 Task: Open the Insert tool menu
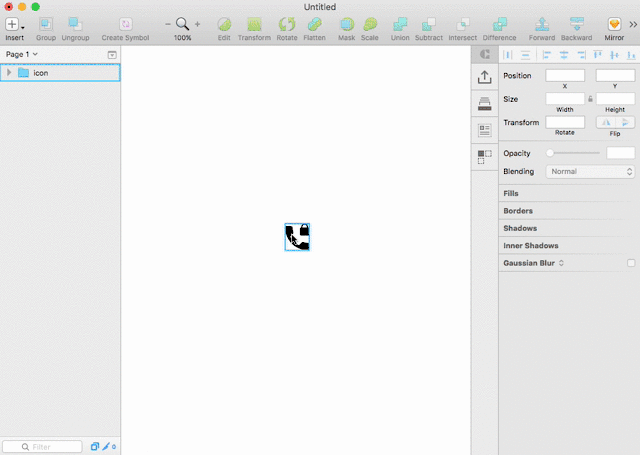tap(14, 25)
